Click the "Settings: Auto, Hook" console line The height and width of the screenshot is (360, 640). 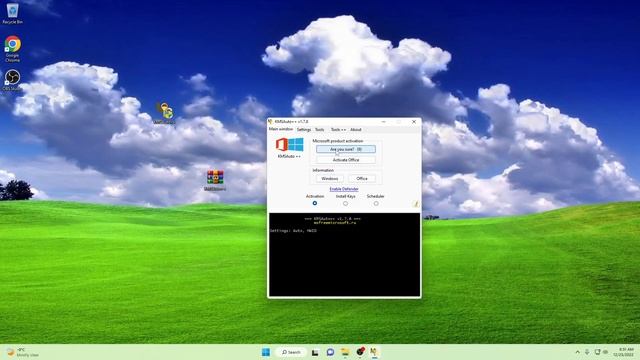tap(293, 231)
